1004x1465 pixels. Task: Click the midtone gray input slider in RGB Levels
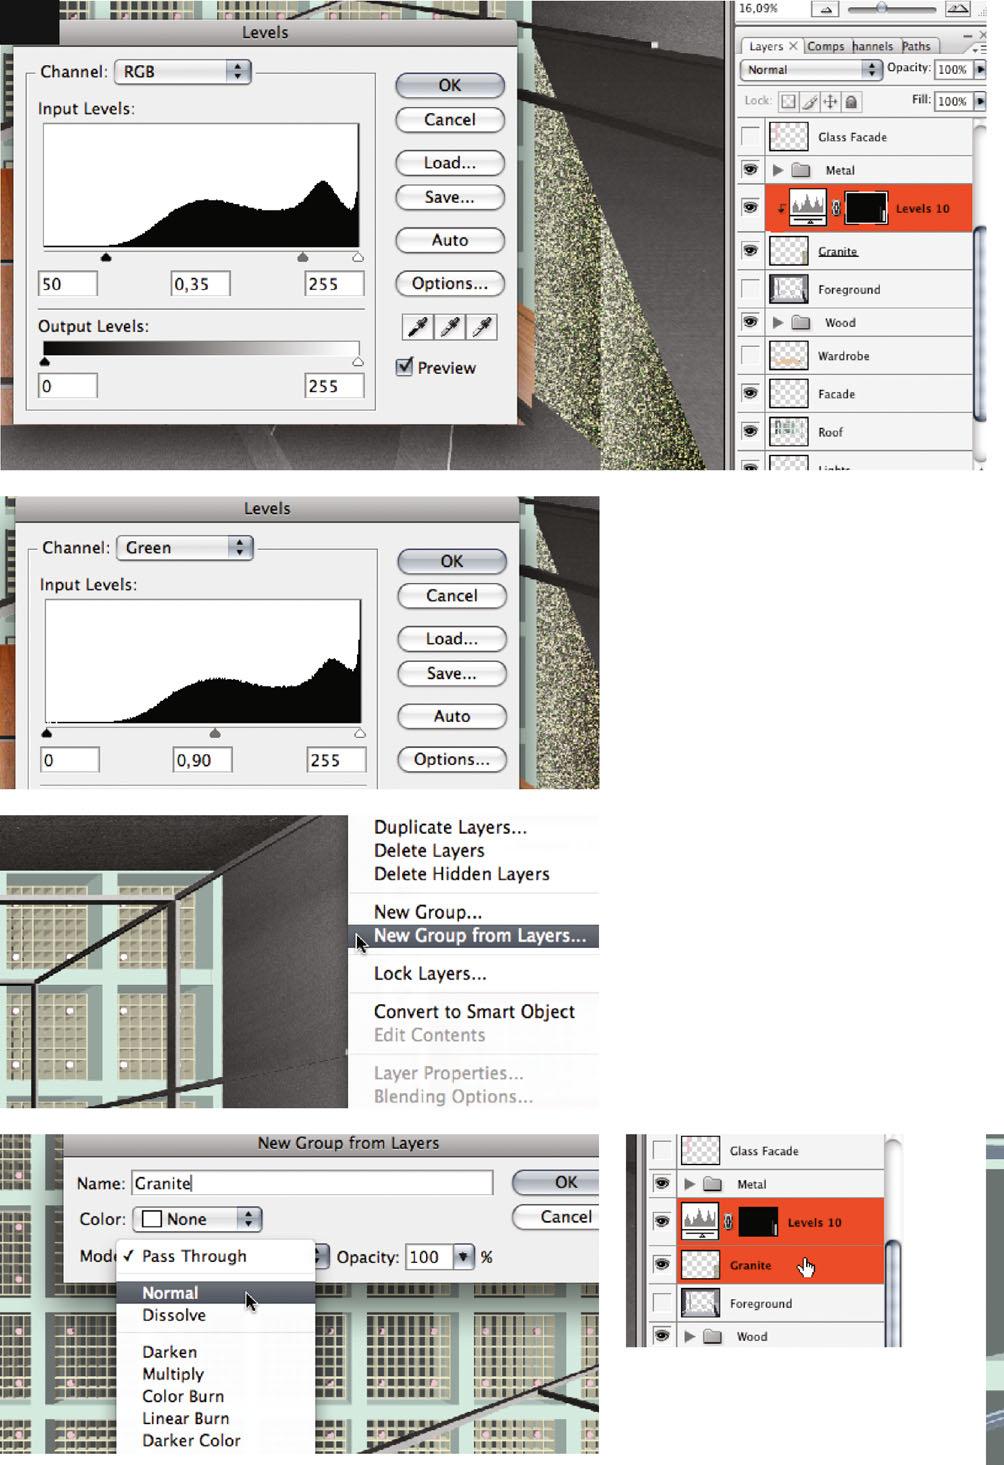tap(303, 257)
